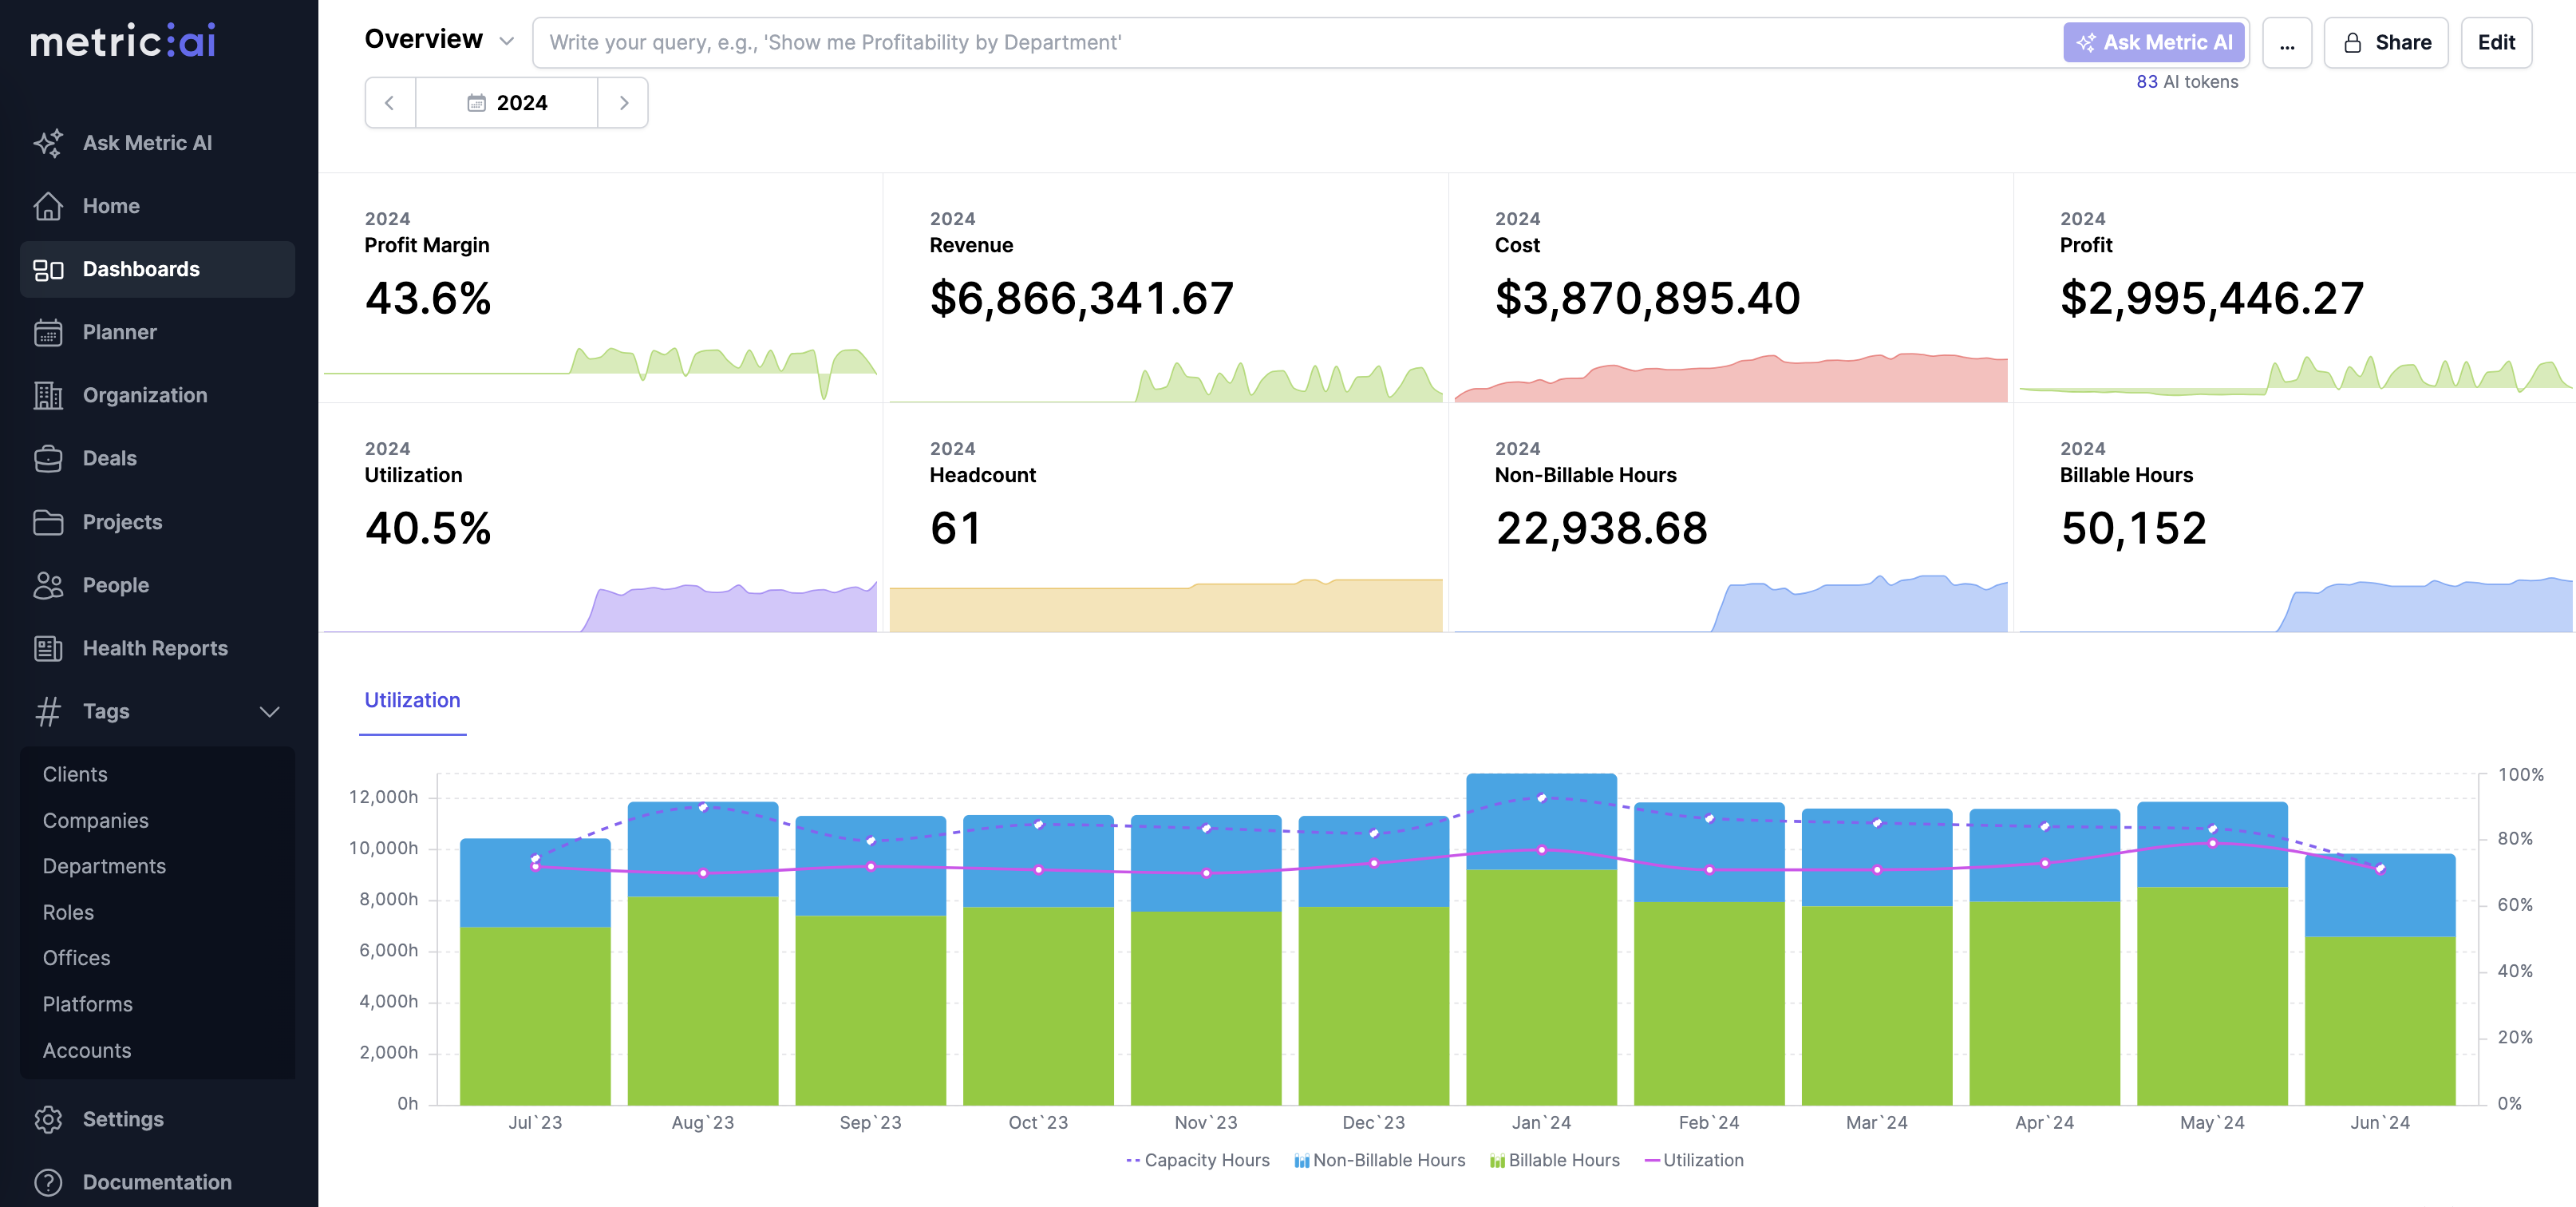
Task: Click the Edit button
Action: (2495, 42)
